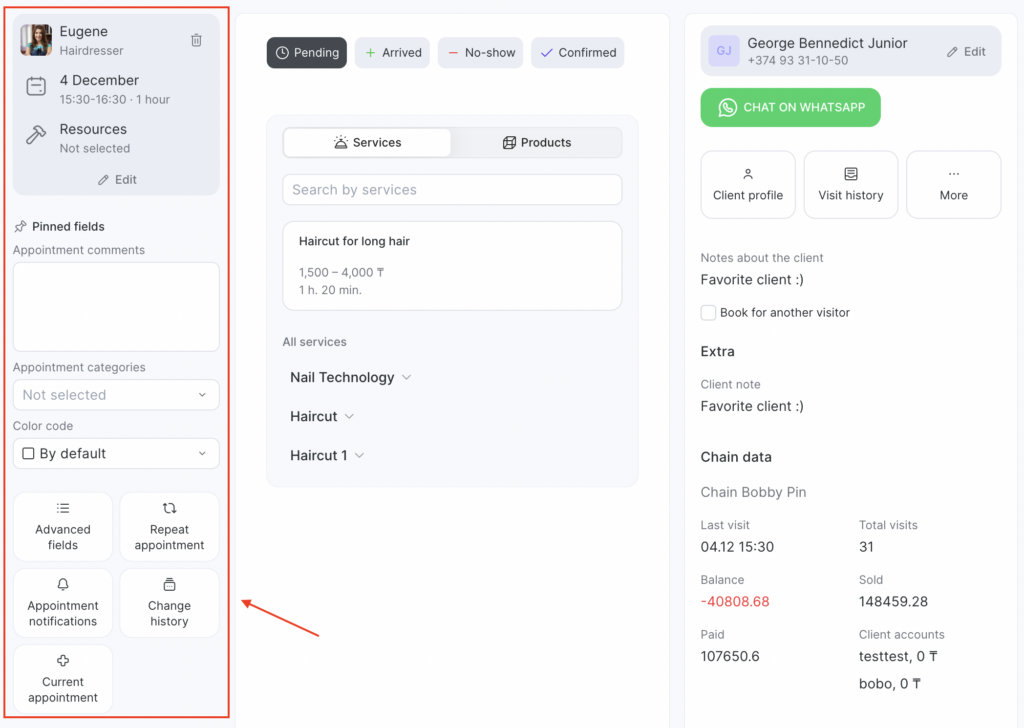Switch to the Products tab
The height and width of the screenshot is (728, 1024).
pos(536,143)
